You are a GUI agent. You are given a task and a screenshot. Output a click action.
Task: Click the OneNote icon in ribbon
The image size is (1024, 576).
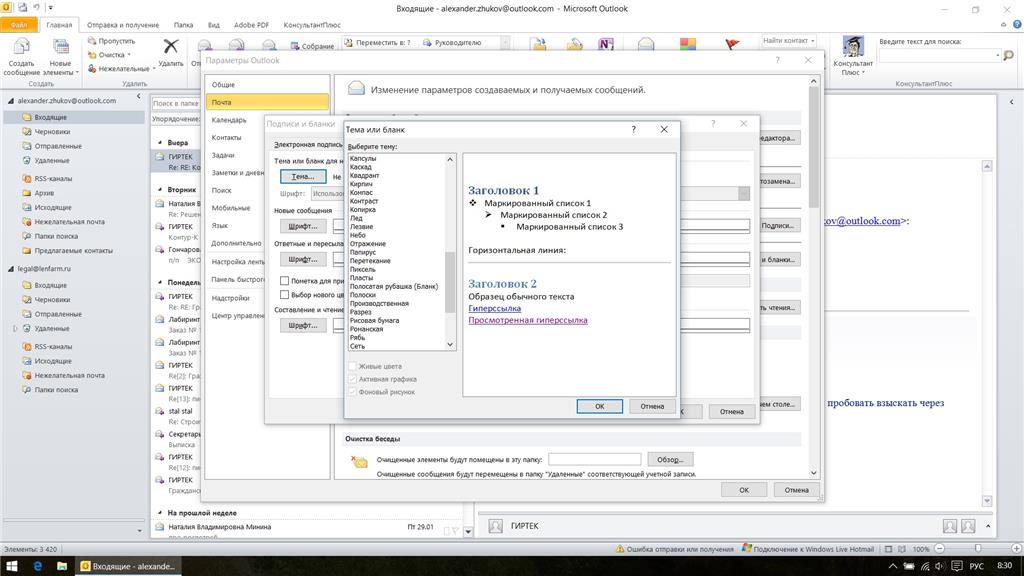pos(605,44)
